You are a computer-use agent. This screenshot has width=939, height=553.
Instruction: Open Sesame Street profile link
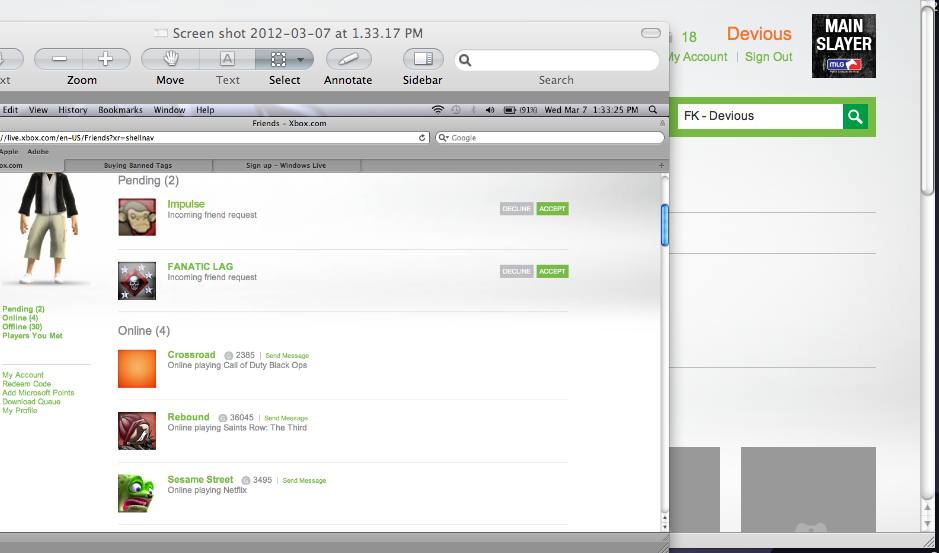(201, 479)
